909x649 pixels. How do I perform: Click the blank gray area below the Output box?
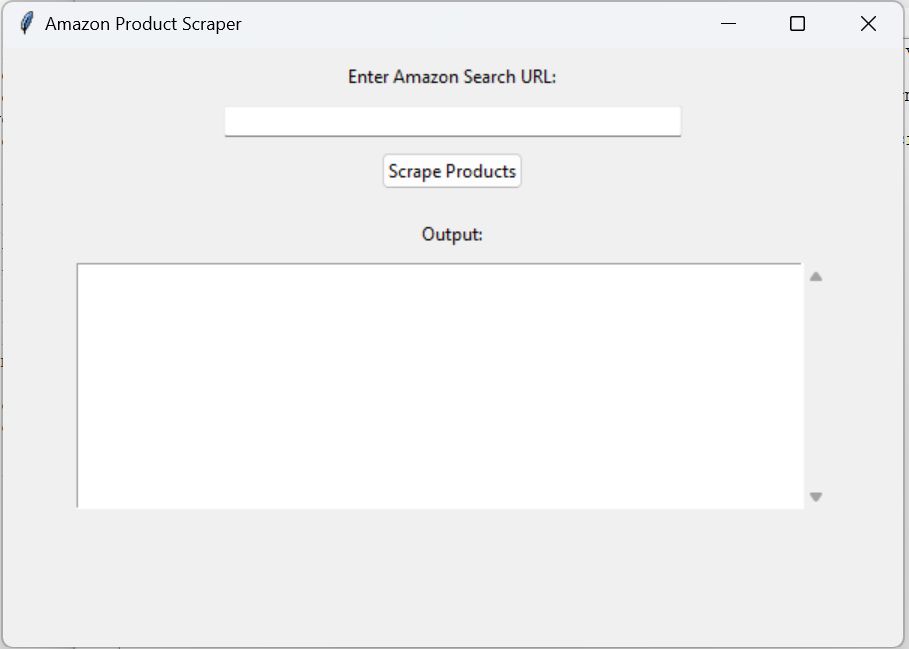tap(452, 574)
